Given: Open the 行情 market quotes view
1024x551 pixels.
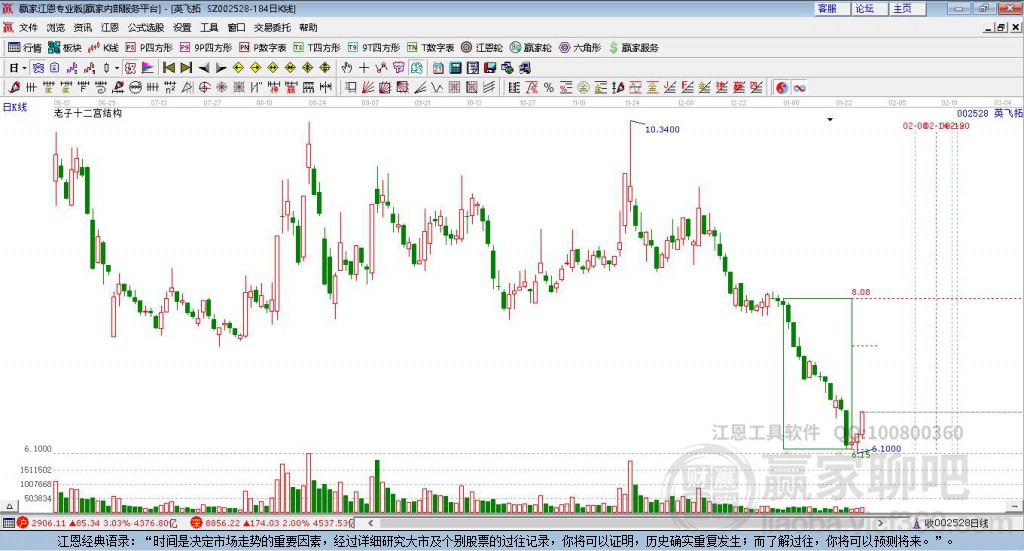Looking at the screenshot, I should click(x=26, y=47).
